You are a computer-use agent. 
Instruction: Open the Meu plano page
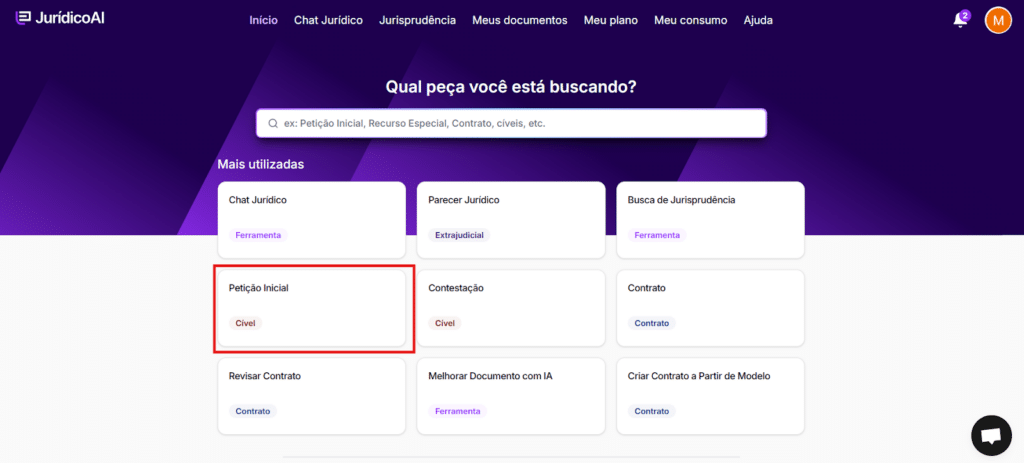tap(610, 20)
